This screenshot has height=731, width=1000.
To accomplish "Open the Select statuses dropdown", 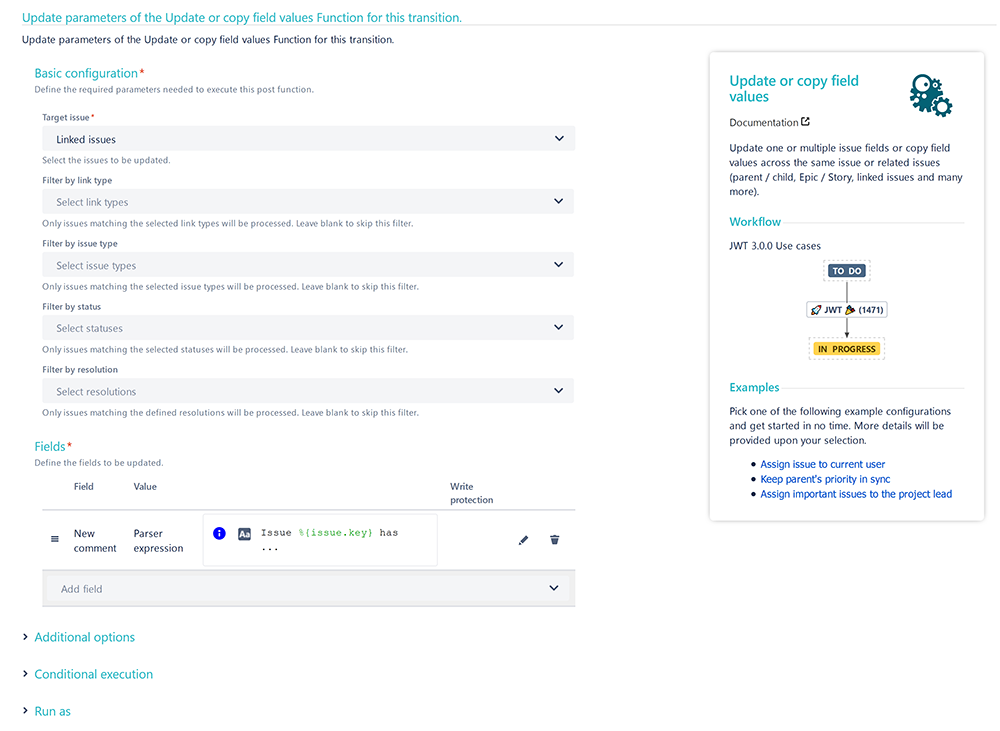I will click(x=308, y=328).
